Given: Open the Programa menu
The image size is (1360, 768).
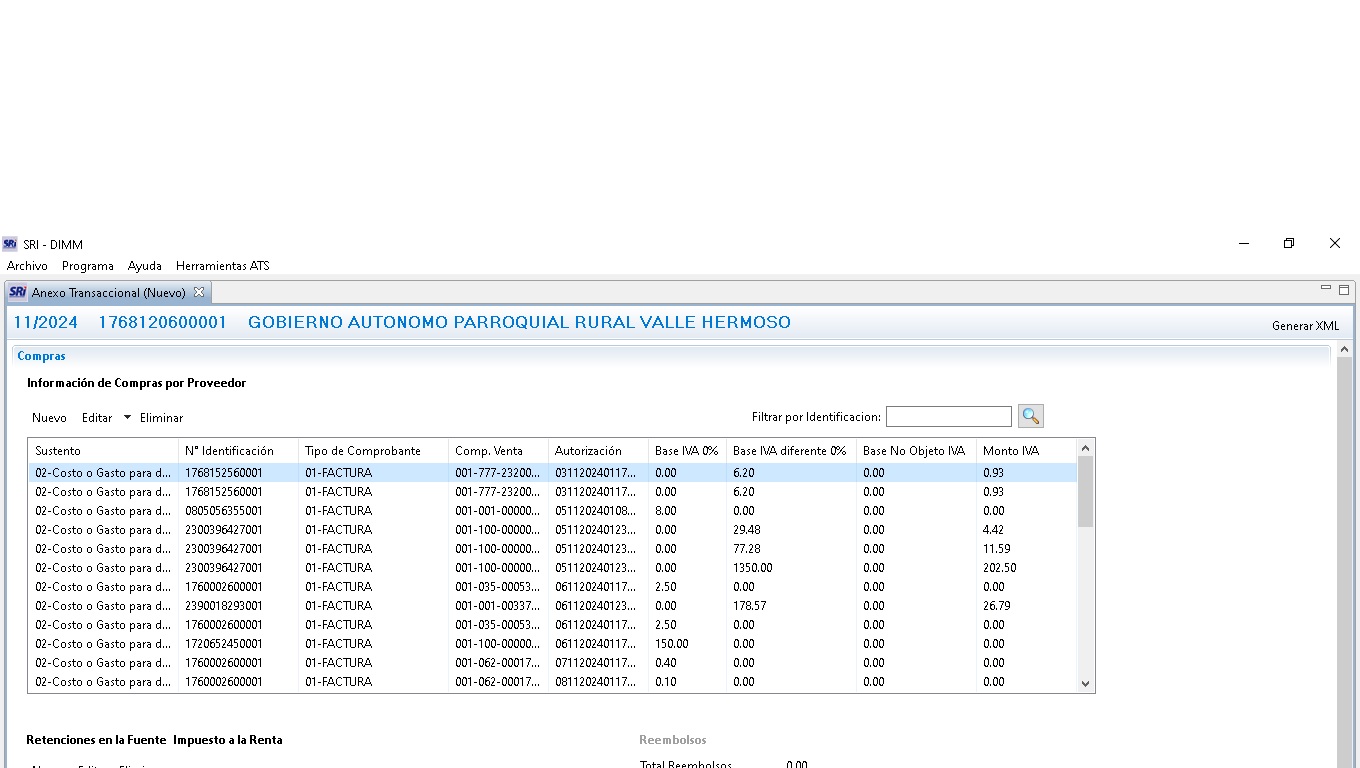Looking at the screenshot, I should (x=88, y=266).
